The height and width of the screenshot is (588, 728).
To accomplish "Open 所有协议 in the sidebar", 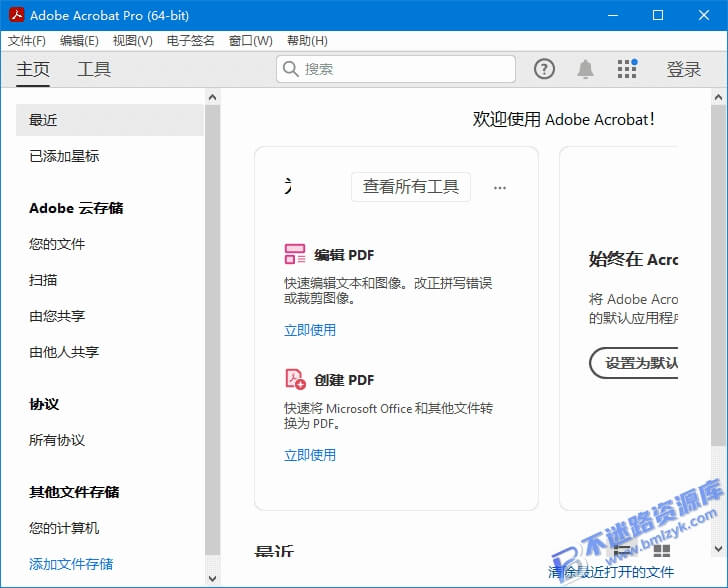I will point(57,440).
